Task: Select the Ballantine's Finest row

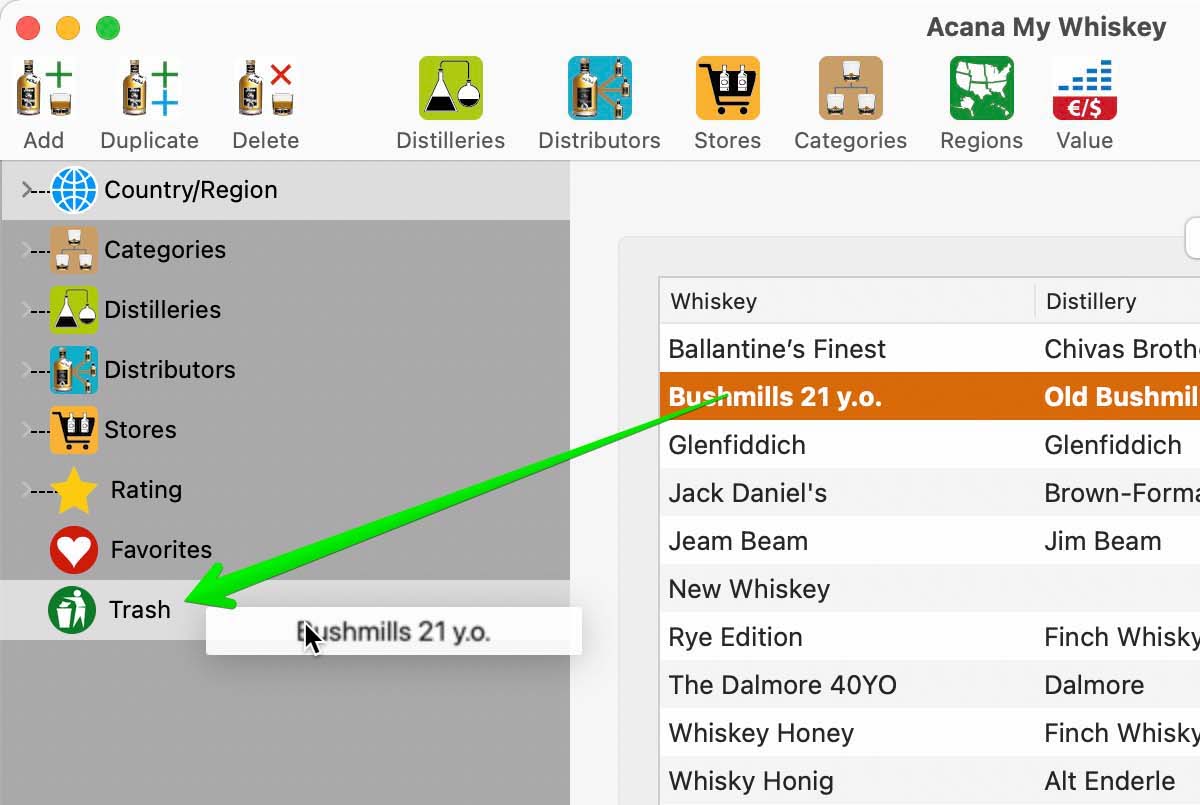Action: (x=930, y=349)
